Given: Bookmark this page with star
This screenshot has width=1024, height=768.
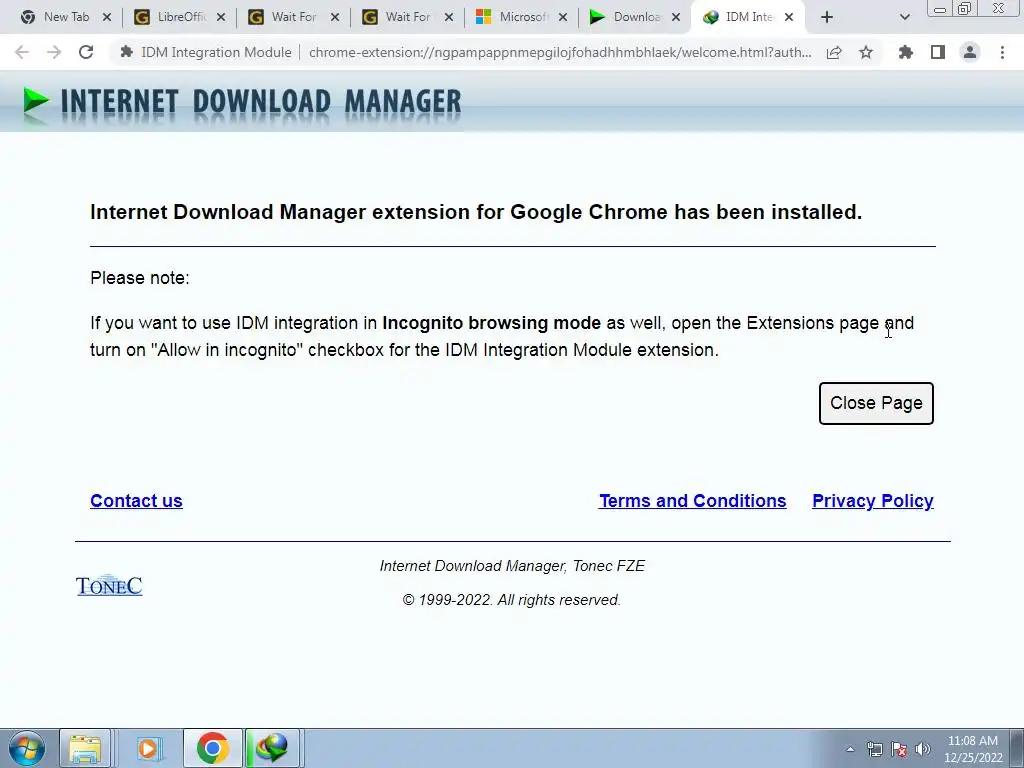Looking at the screenshot, I should (x=866, y=52).
